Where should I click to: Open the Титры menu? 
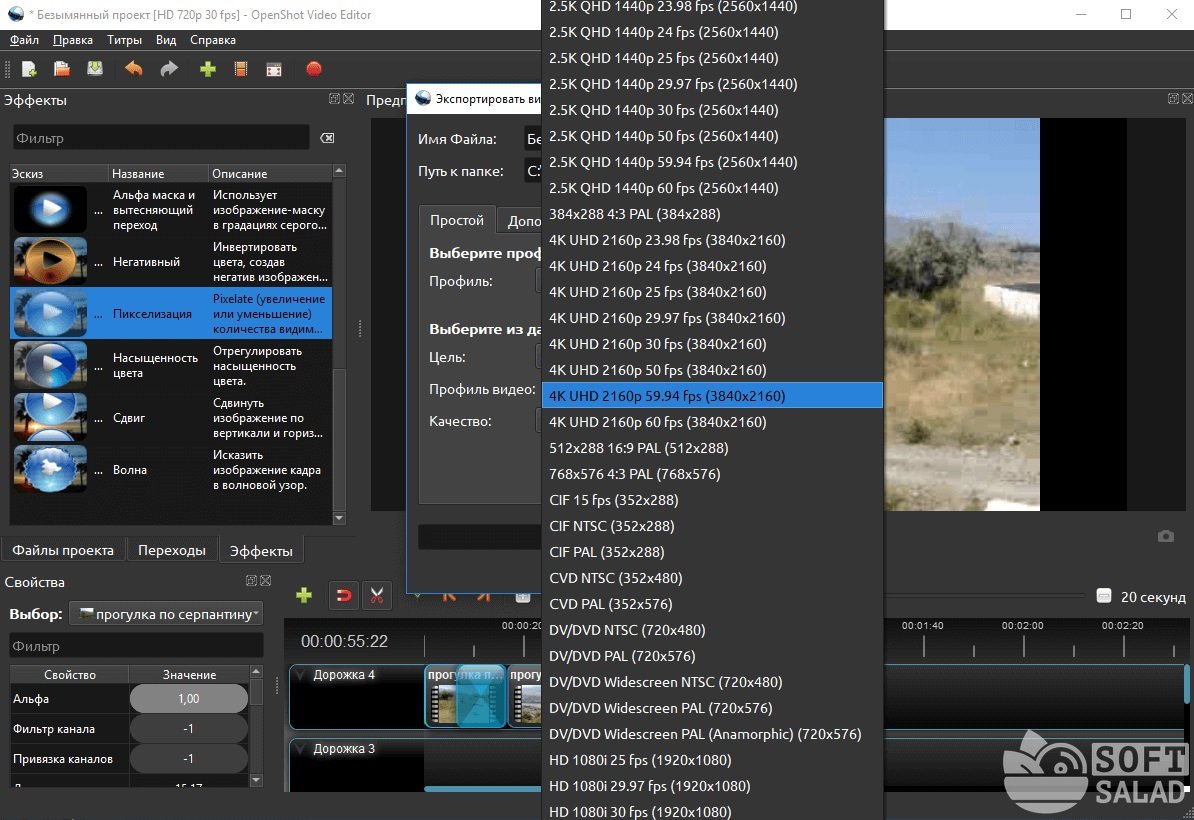point(124,40)
